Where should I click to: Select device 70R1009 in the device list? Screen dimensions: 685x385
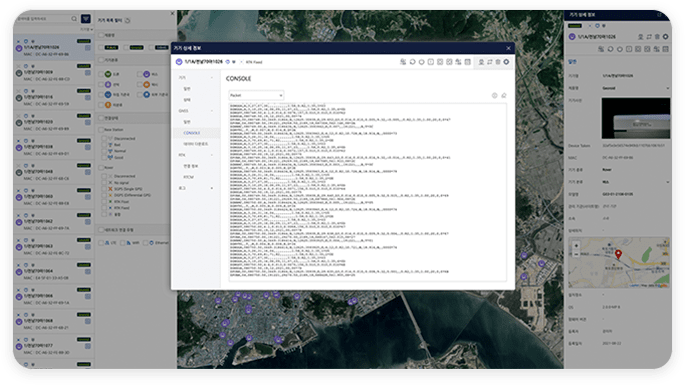click(53, 73)
